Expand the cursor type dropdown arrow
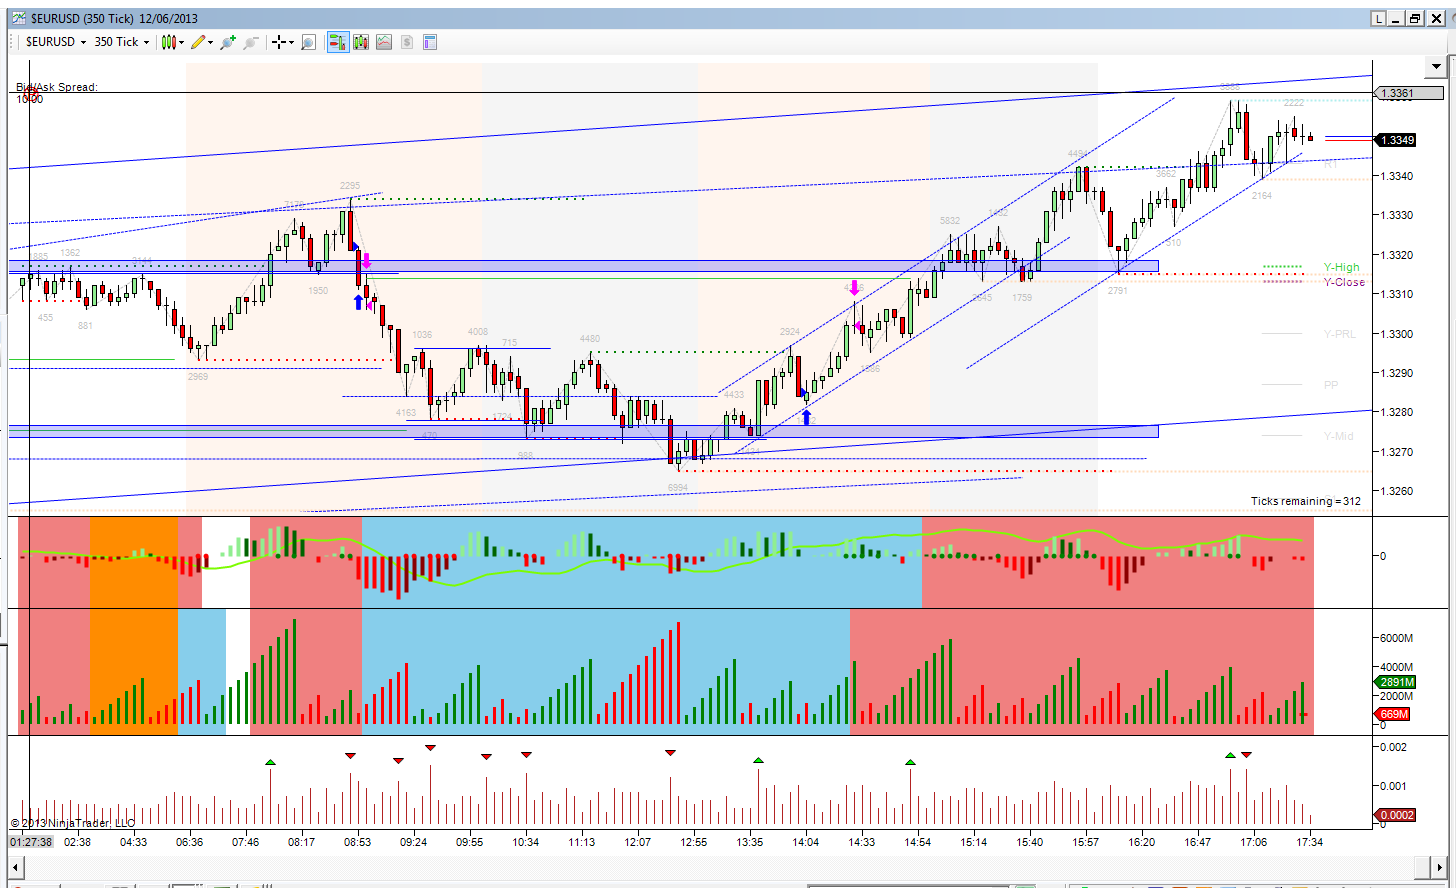Screen dimensions: 1456x888 (291, 42)
